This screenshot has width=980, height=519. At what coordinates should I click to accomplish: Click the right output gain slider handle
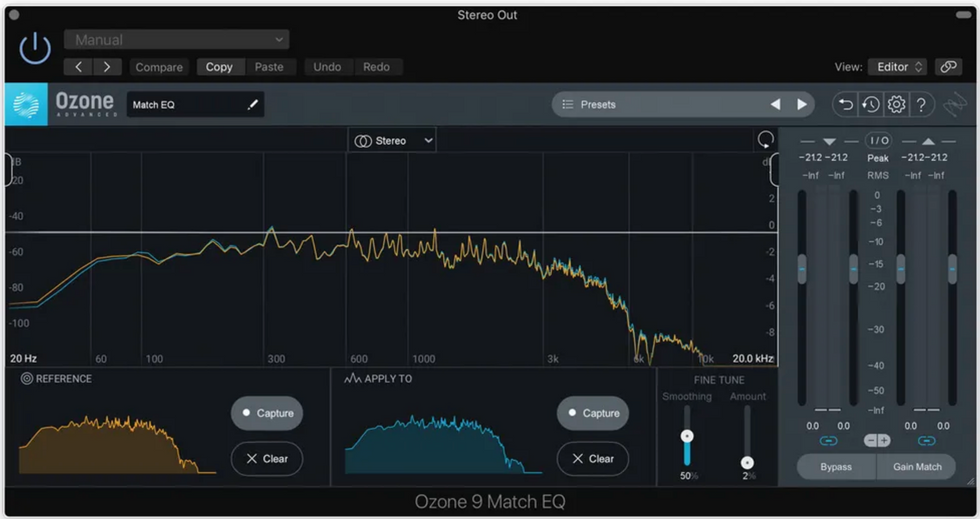952,269
